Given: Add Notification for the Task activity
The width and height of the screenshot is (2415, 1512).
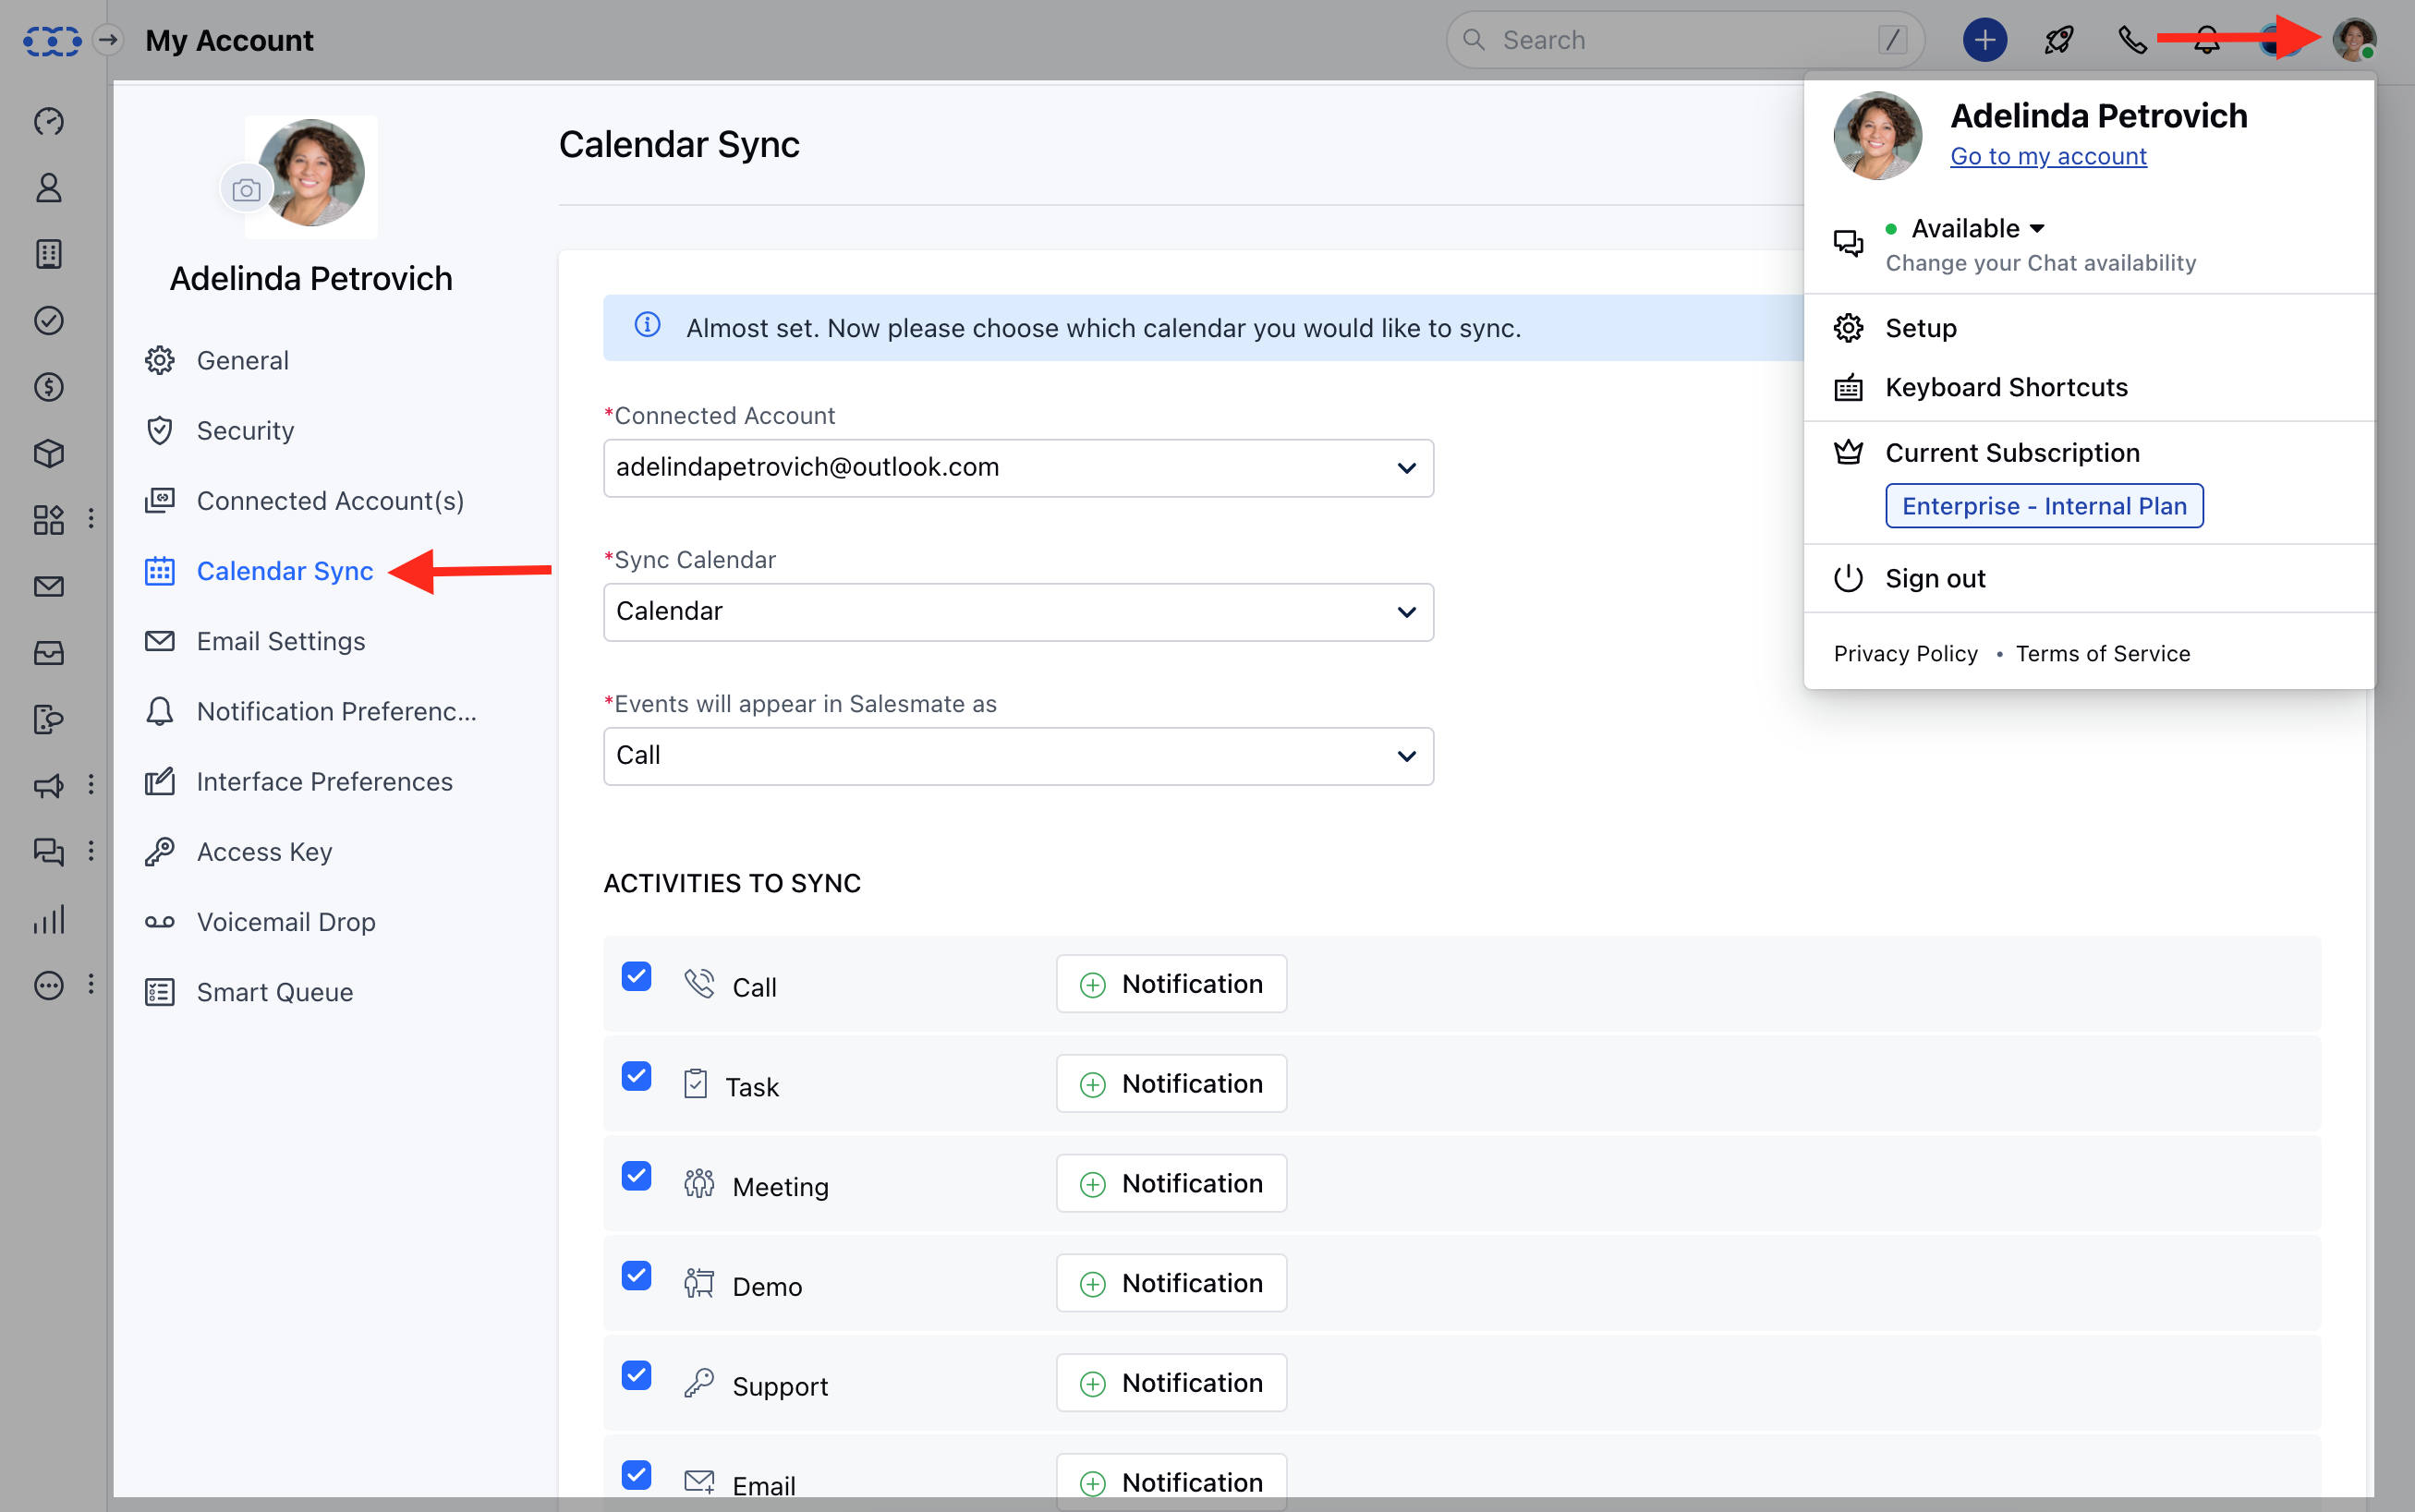Looking at the screenshot, I should [1171, 1084].
